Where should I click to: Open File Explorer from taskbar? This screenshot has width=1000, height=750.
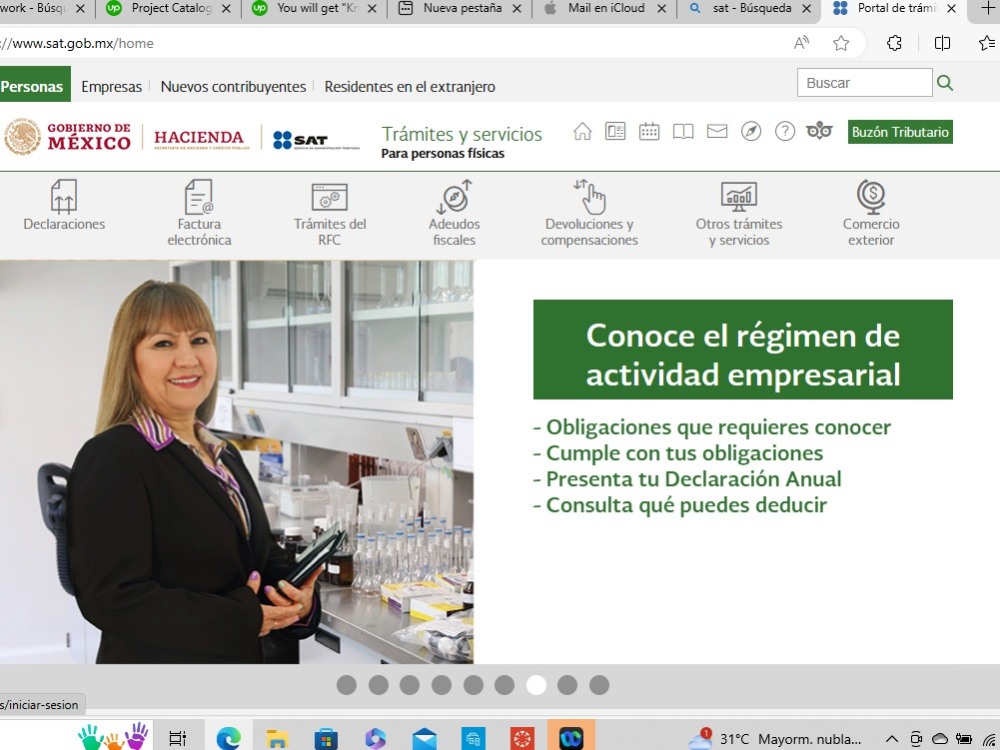[x=277, y=739]
